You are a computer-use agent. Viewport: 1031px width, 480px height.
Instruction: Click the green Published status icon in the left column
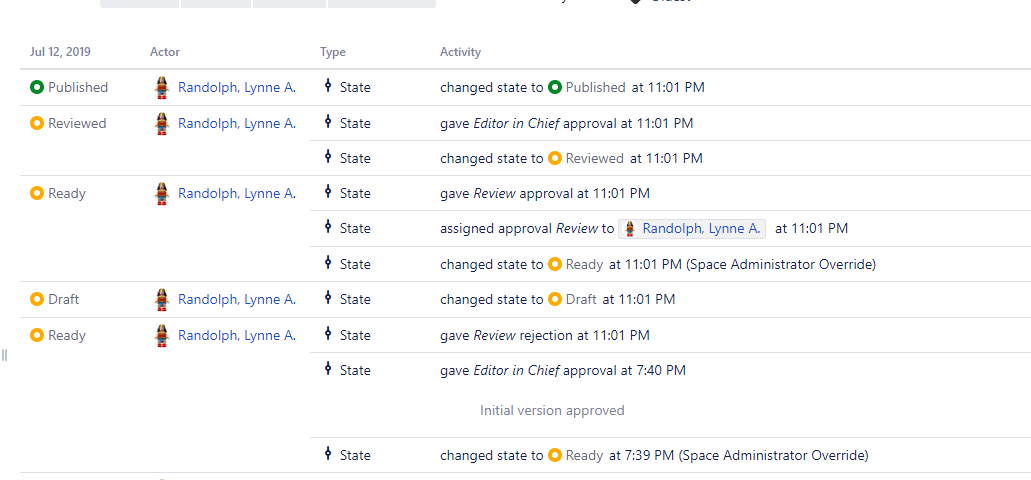37,87
